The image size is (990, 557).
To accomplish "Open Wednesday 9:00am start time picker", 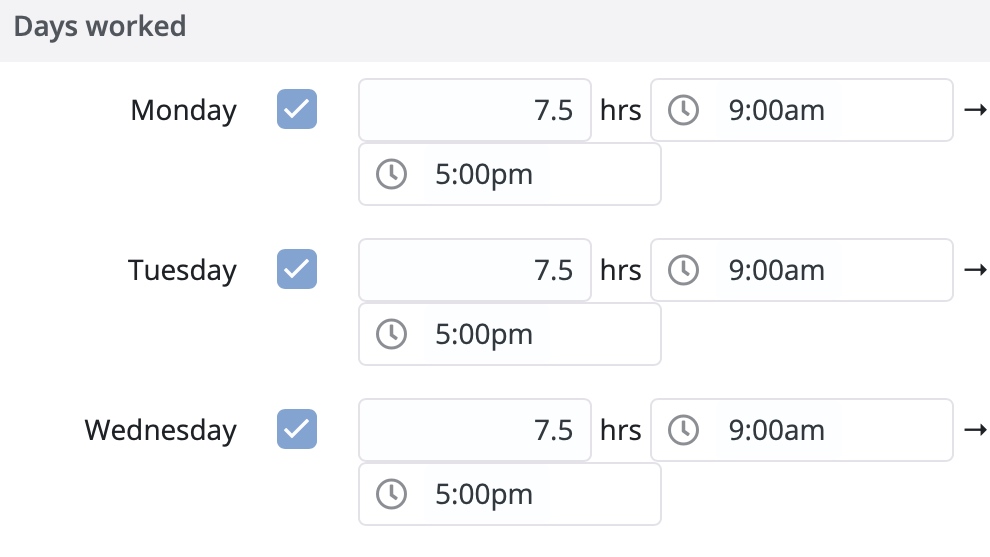I will click(802, 429).
